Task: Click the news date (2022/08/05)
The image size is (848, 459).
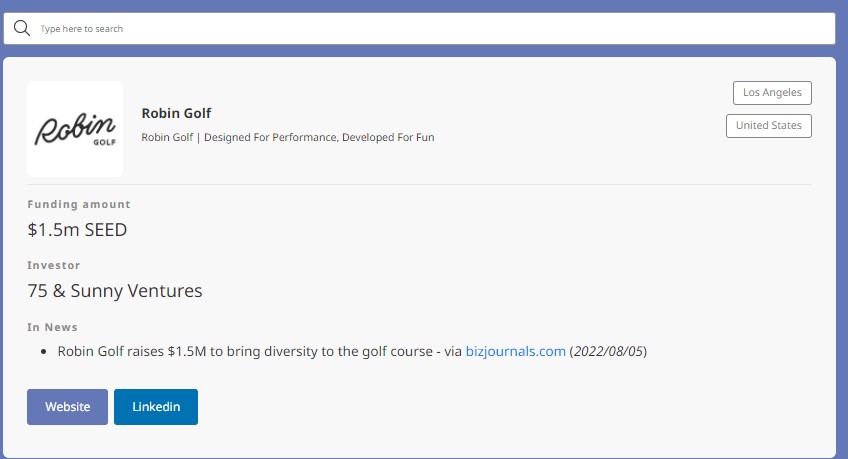Action: 608,351
